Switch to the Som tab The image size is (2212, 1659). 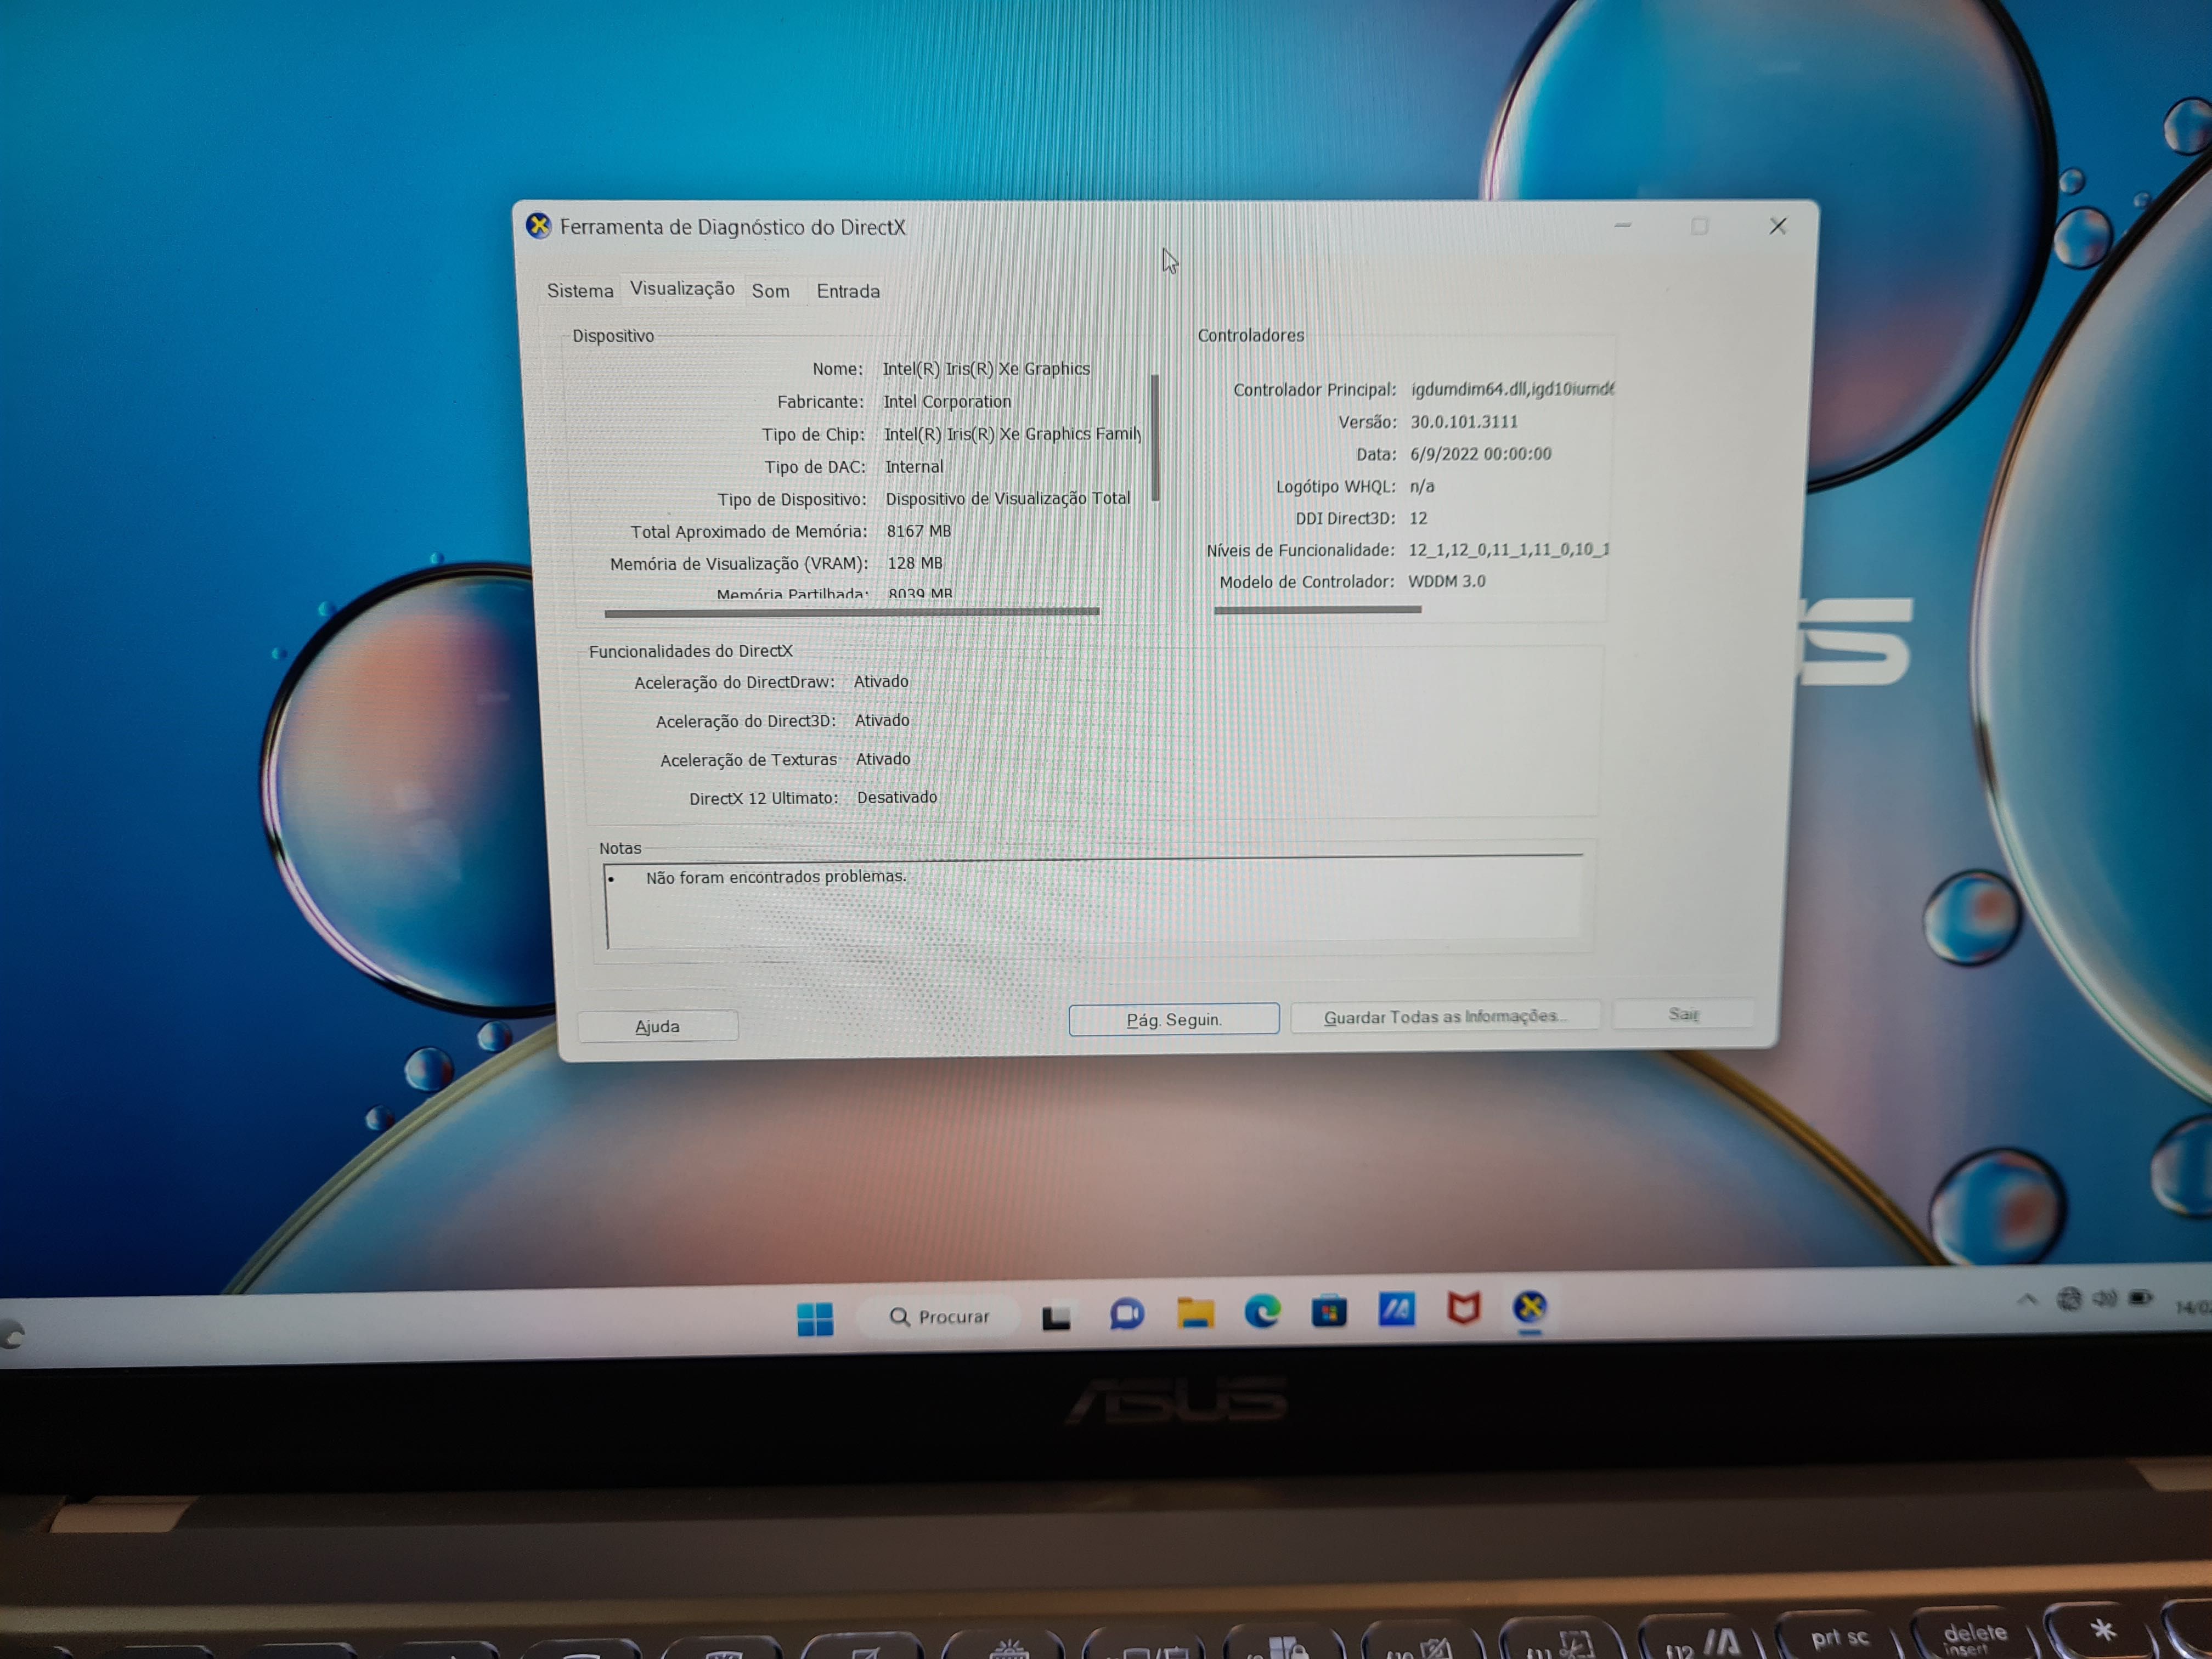[x=770, y=291]
